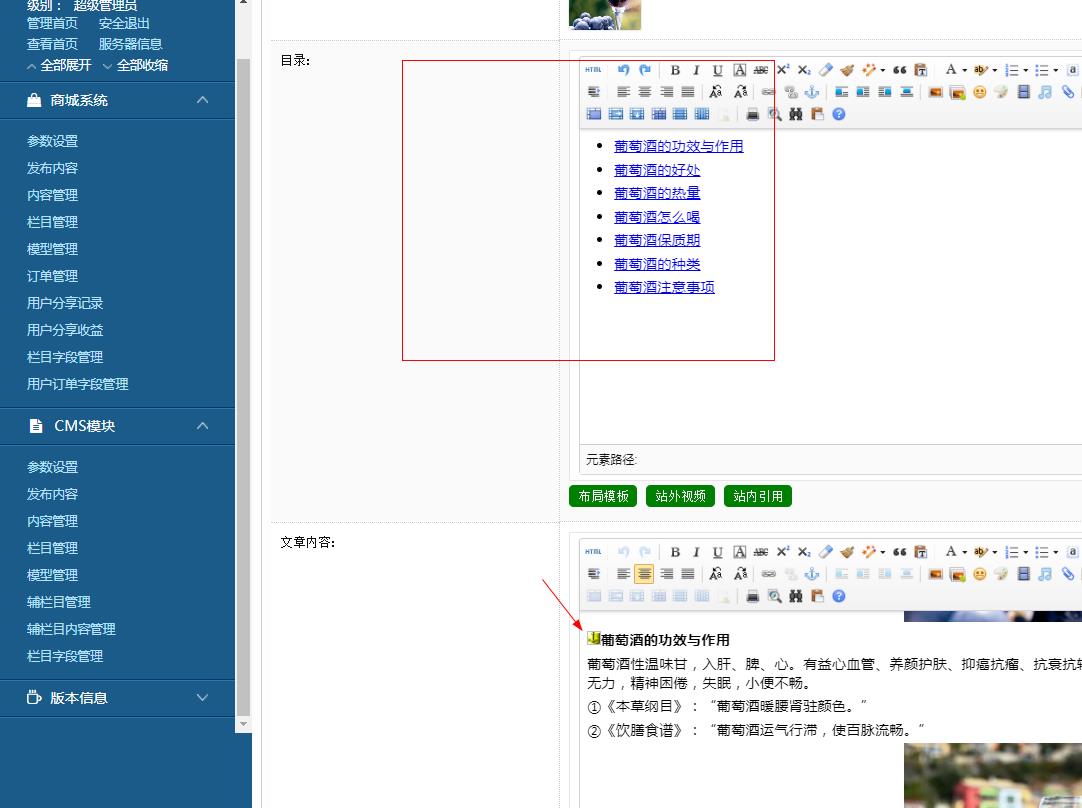Click the blue help icon in the 目录 editor
Image resolution: width=1082 pixels, height=808 pixels.
pos(839,114)
